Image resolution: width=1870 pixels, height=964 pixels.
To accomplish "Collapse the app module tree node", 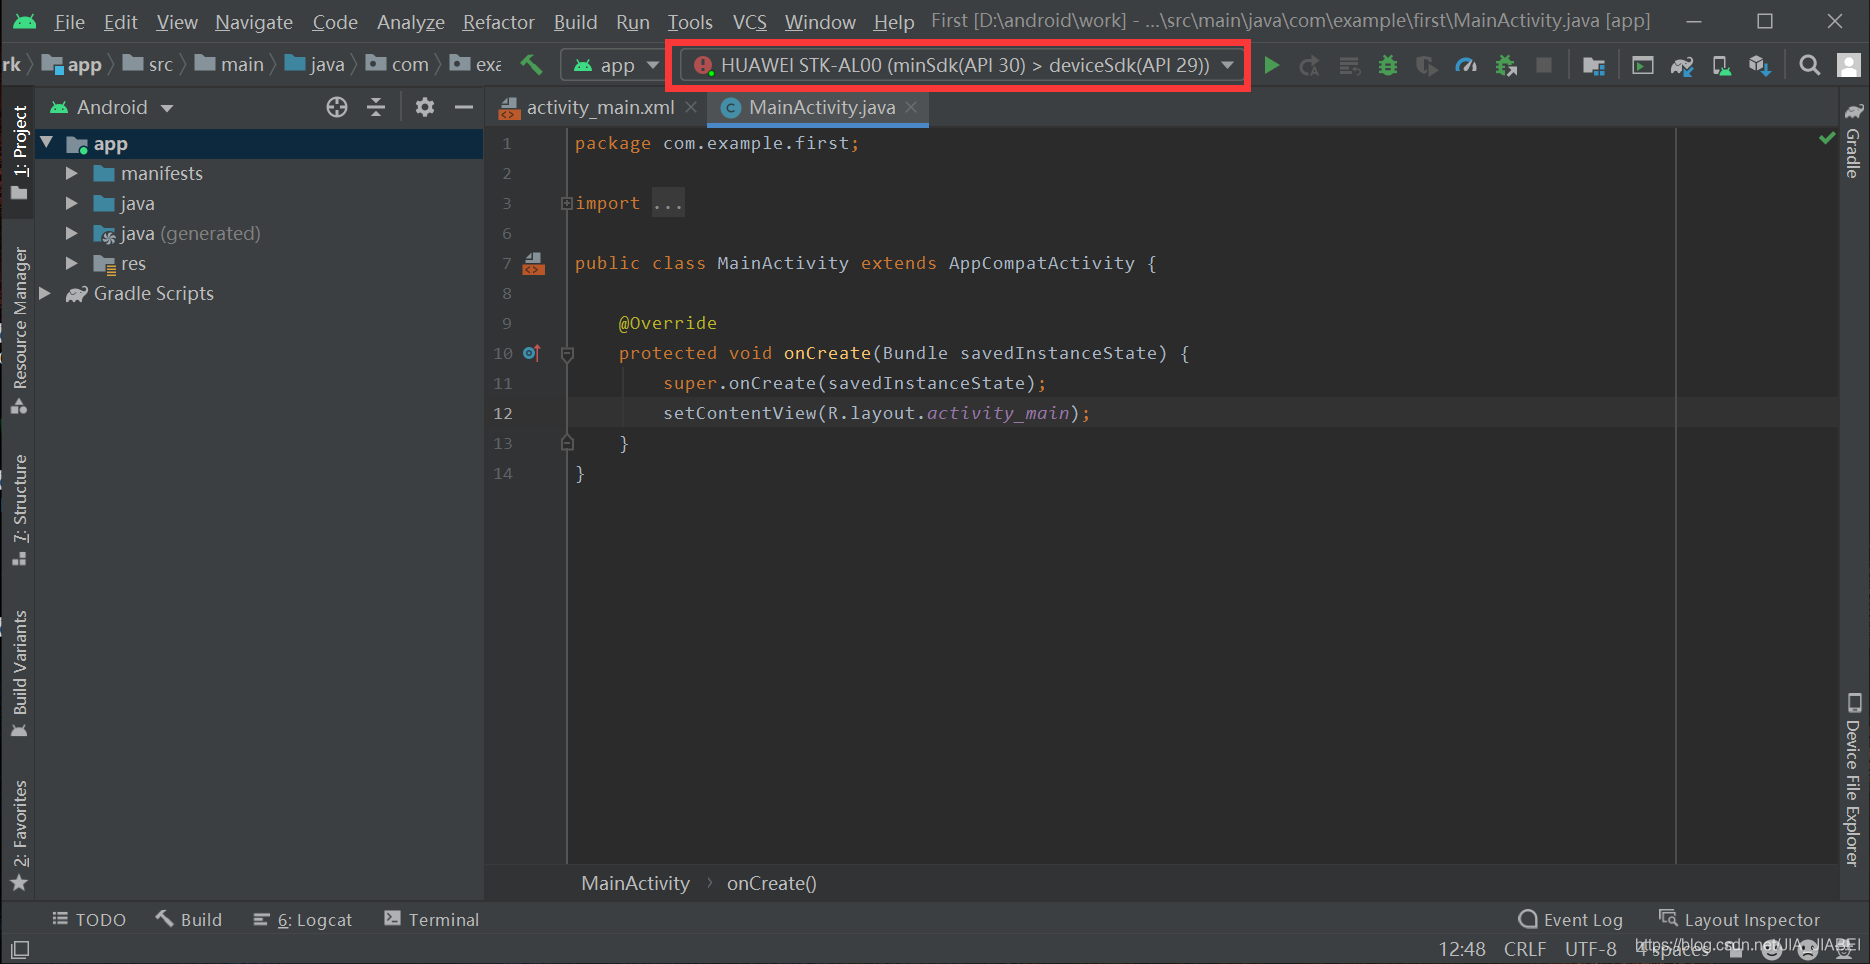I will tap(46, 143).
